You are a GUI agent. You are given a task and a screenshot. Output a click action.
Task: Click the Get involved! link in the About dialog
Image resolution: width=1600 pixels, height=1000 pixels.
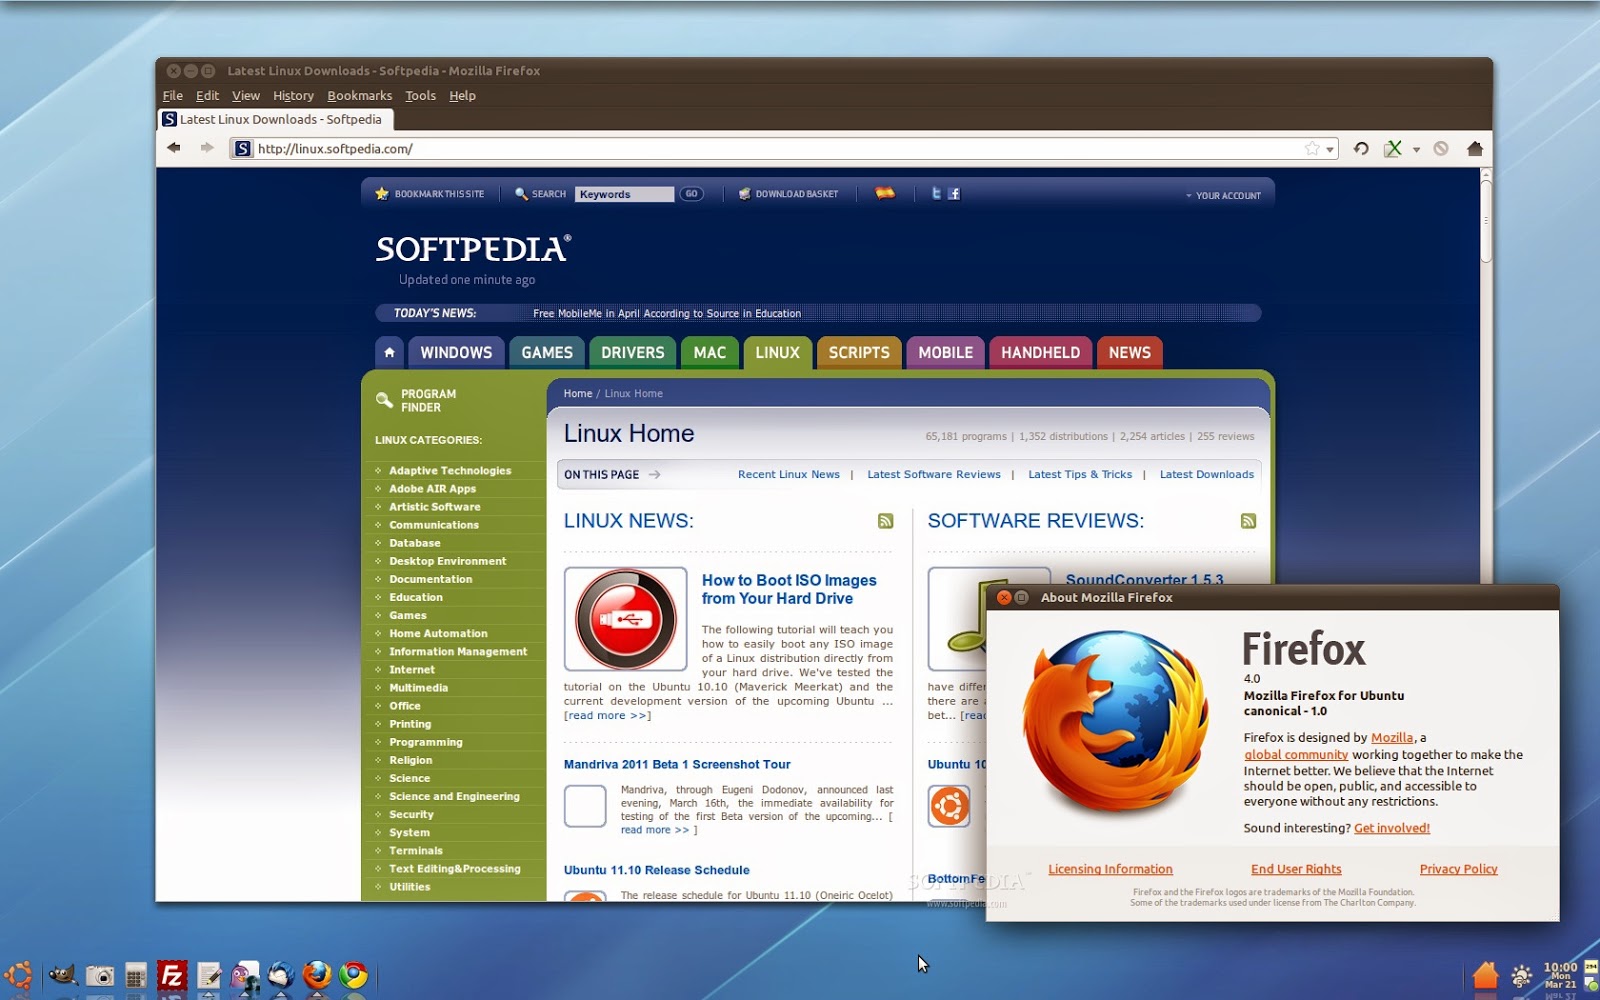[1391, 827]
